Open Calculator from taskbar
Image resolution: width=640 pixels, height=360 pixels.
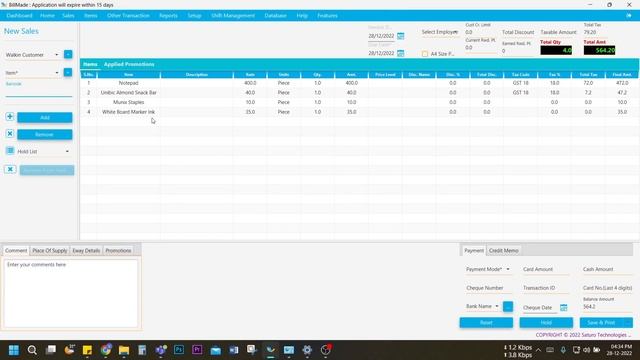click(x=142, y=350)
